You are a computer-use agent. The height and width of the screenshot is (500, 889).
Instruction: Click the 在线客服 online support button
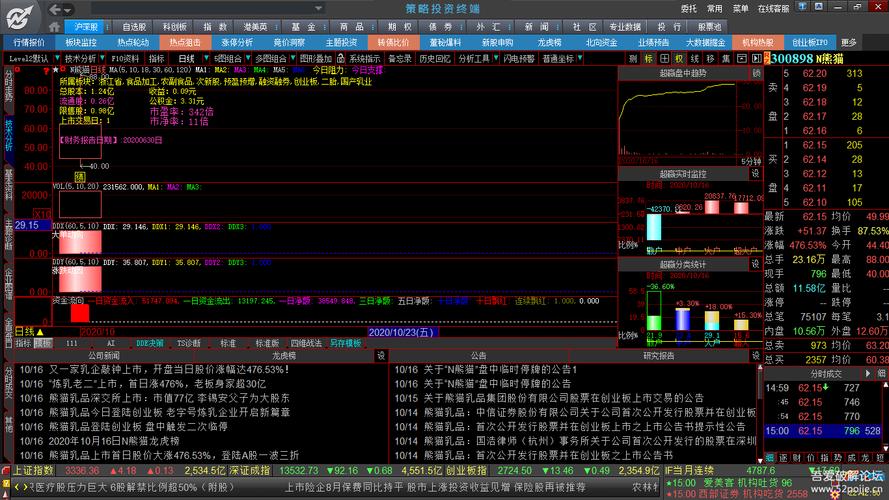(x=773, y=8)
